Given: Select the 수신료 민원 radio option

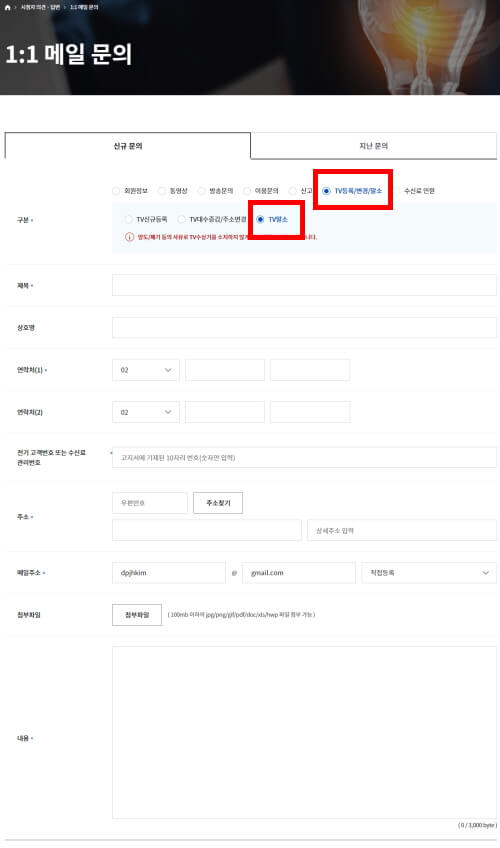Looking at the screenshot, I should pos(397,191).
